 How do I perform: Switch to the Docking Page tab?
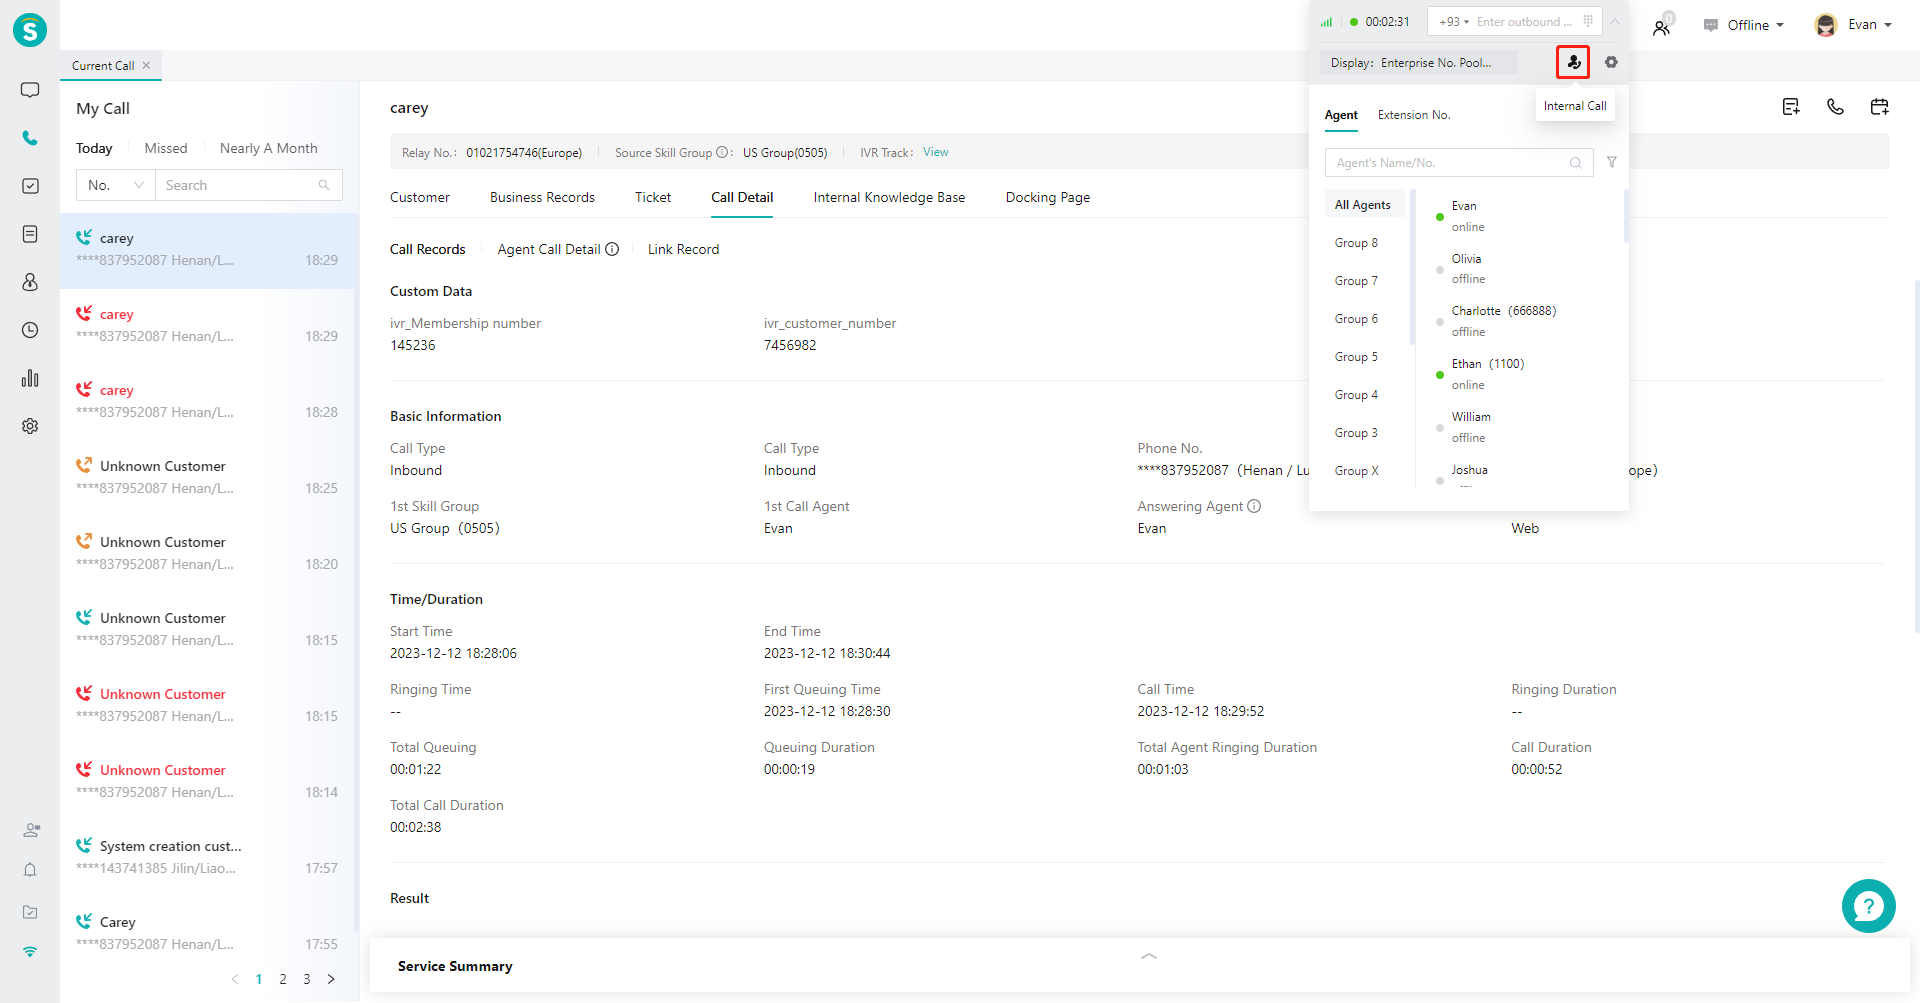(x=1048, y=197)
